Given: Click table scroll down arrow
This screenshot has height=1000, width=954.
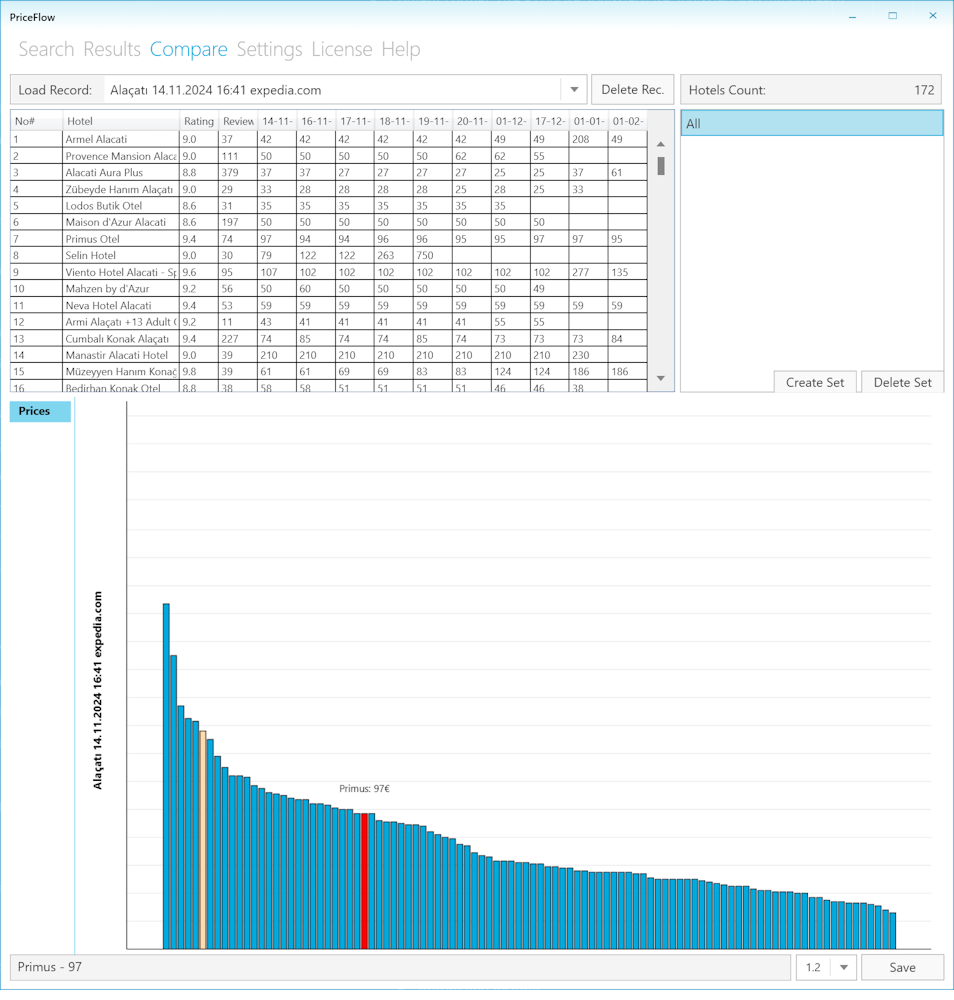Looking at the screenshot, I should (661, 378).
